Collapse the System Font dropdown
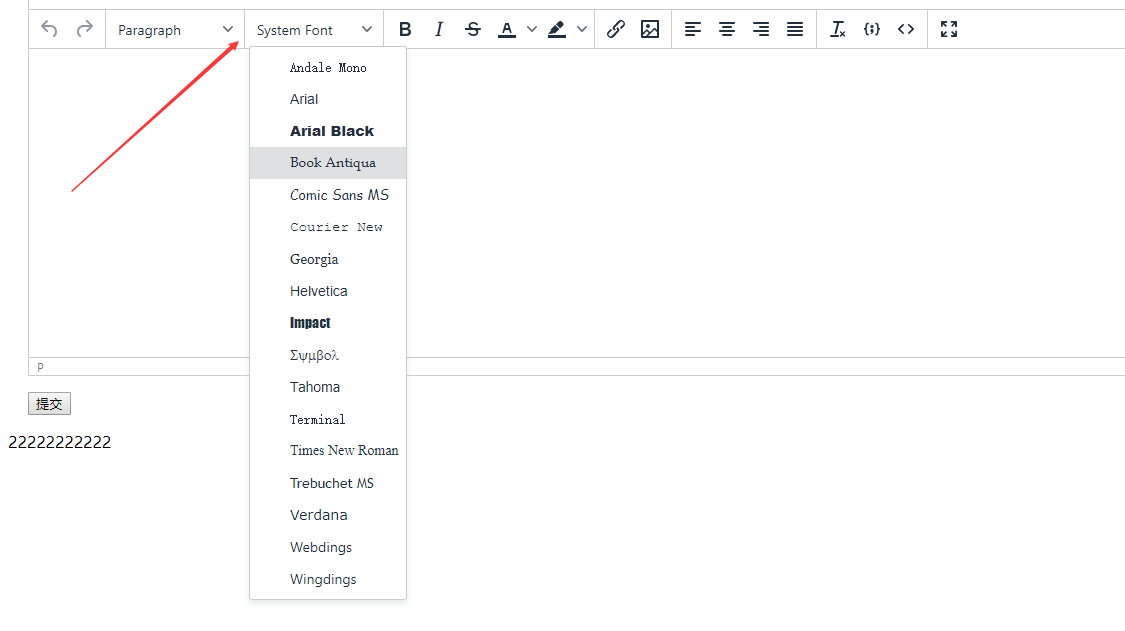The width and height of the screenshot is (1125, 631). [314, 29]
